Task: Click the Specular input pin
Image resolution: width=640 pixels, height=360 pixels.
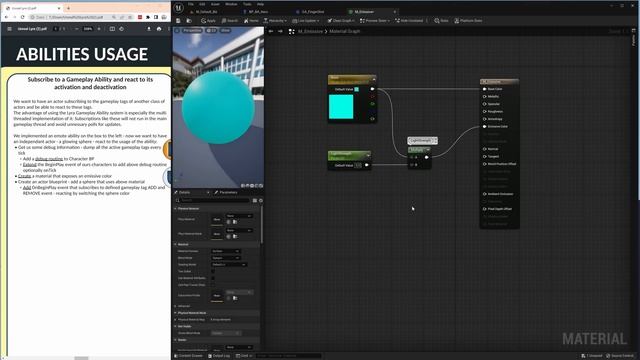Action: (484, 104)
